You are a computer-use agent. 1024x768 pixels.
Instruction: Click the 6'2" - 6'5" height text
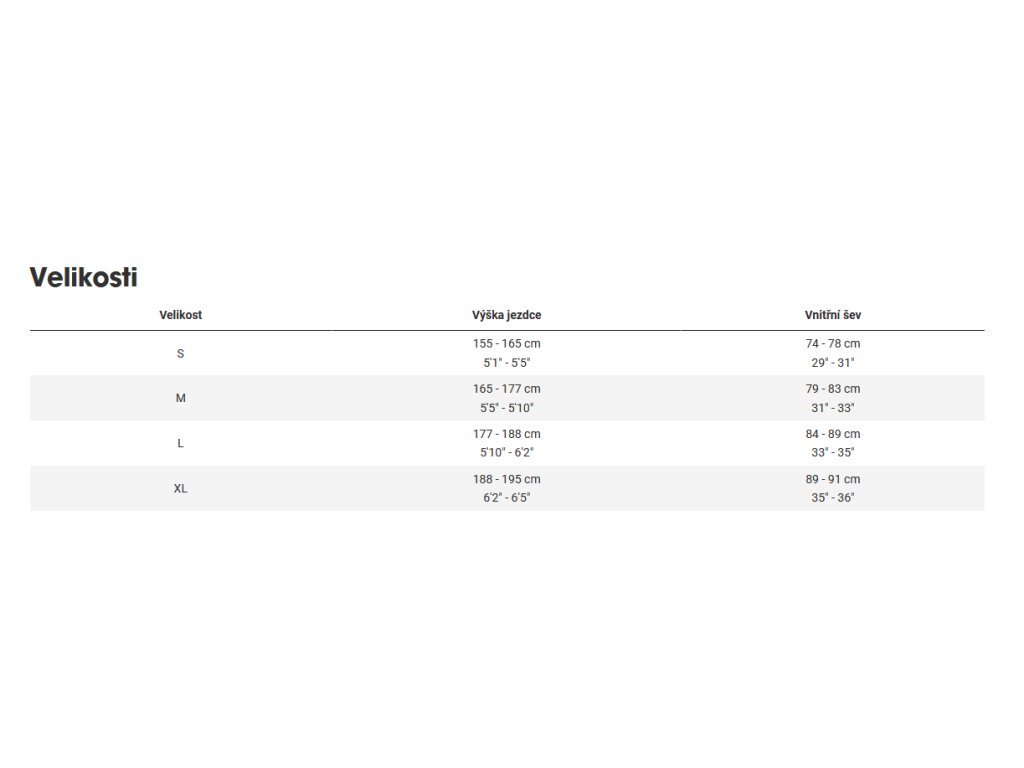pyautogui.click(x=506, y=498)
